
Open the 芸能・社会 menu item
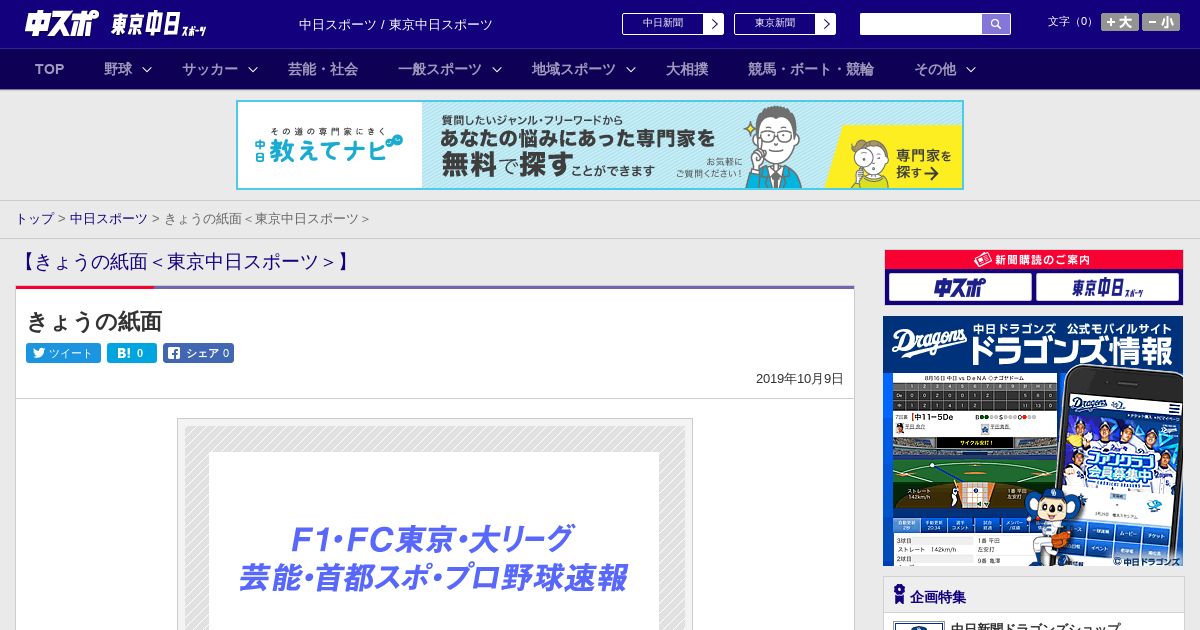click(x=323, y=69)
